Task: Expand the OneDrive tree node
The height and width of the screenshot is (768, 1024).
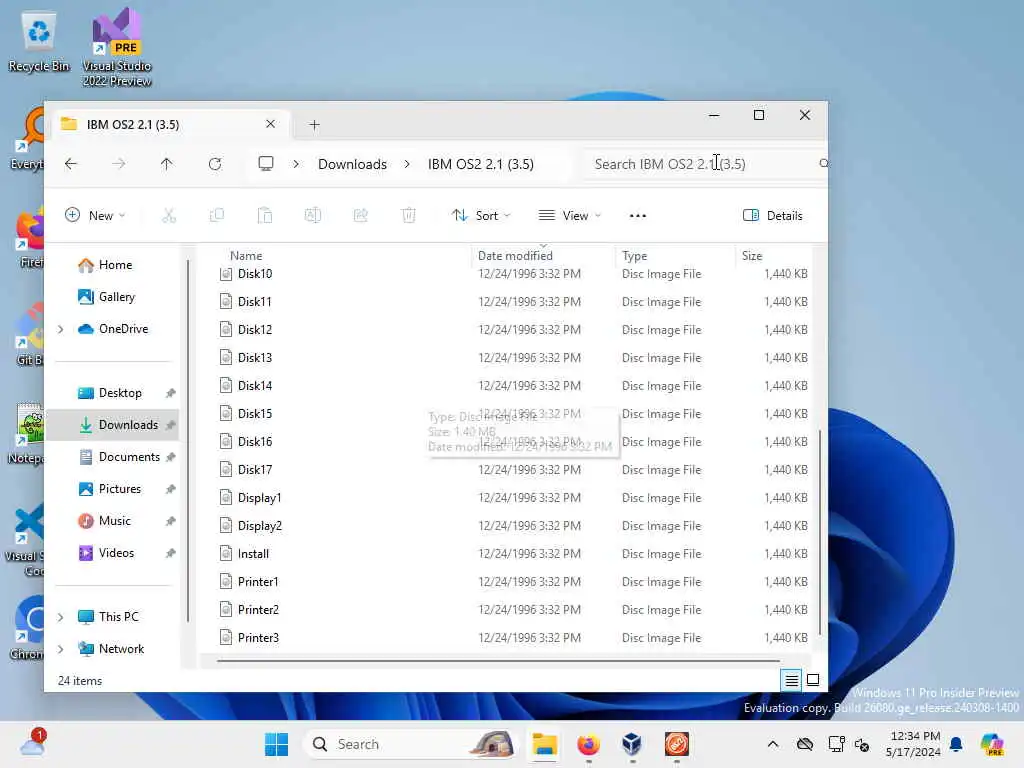Action: [61, 329]
